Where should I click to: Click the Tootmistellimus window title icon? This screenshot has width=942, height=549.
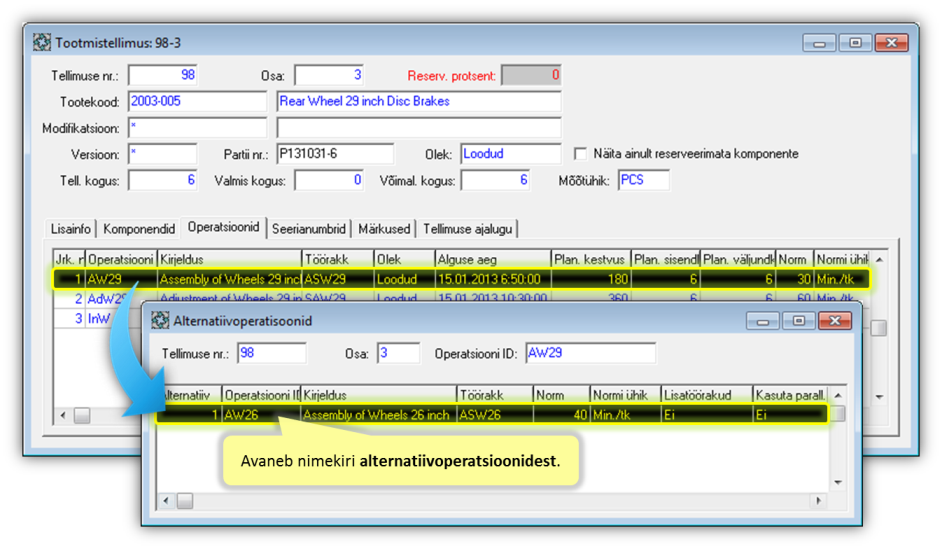pos(42,43)
